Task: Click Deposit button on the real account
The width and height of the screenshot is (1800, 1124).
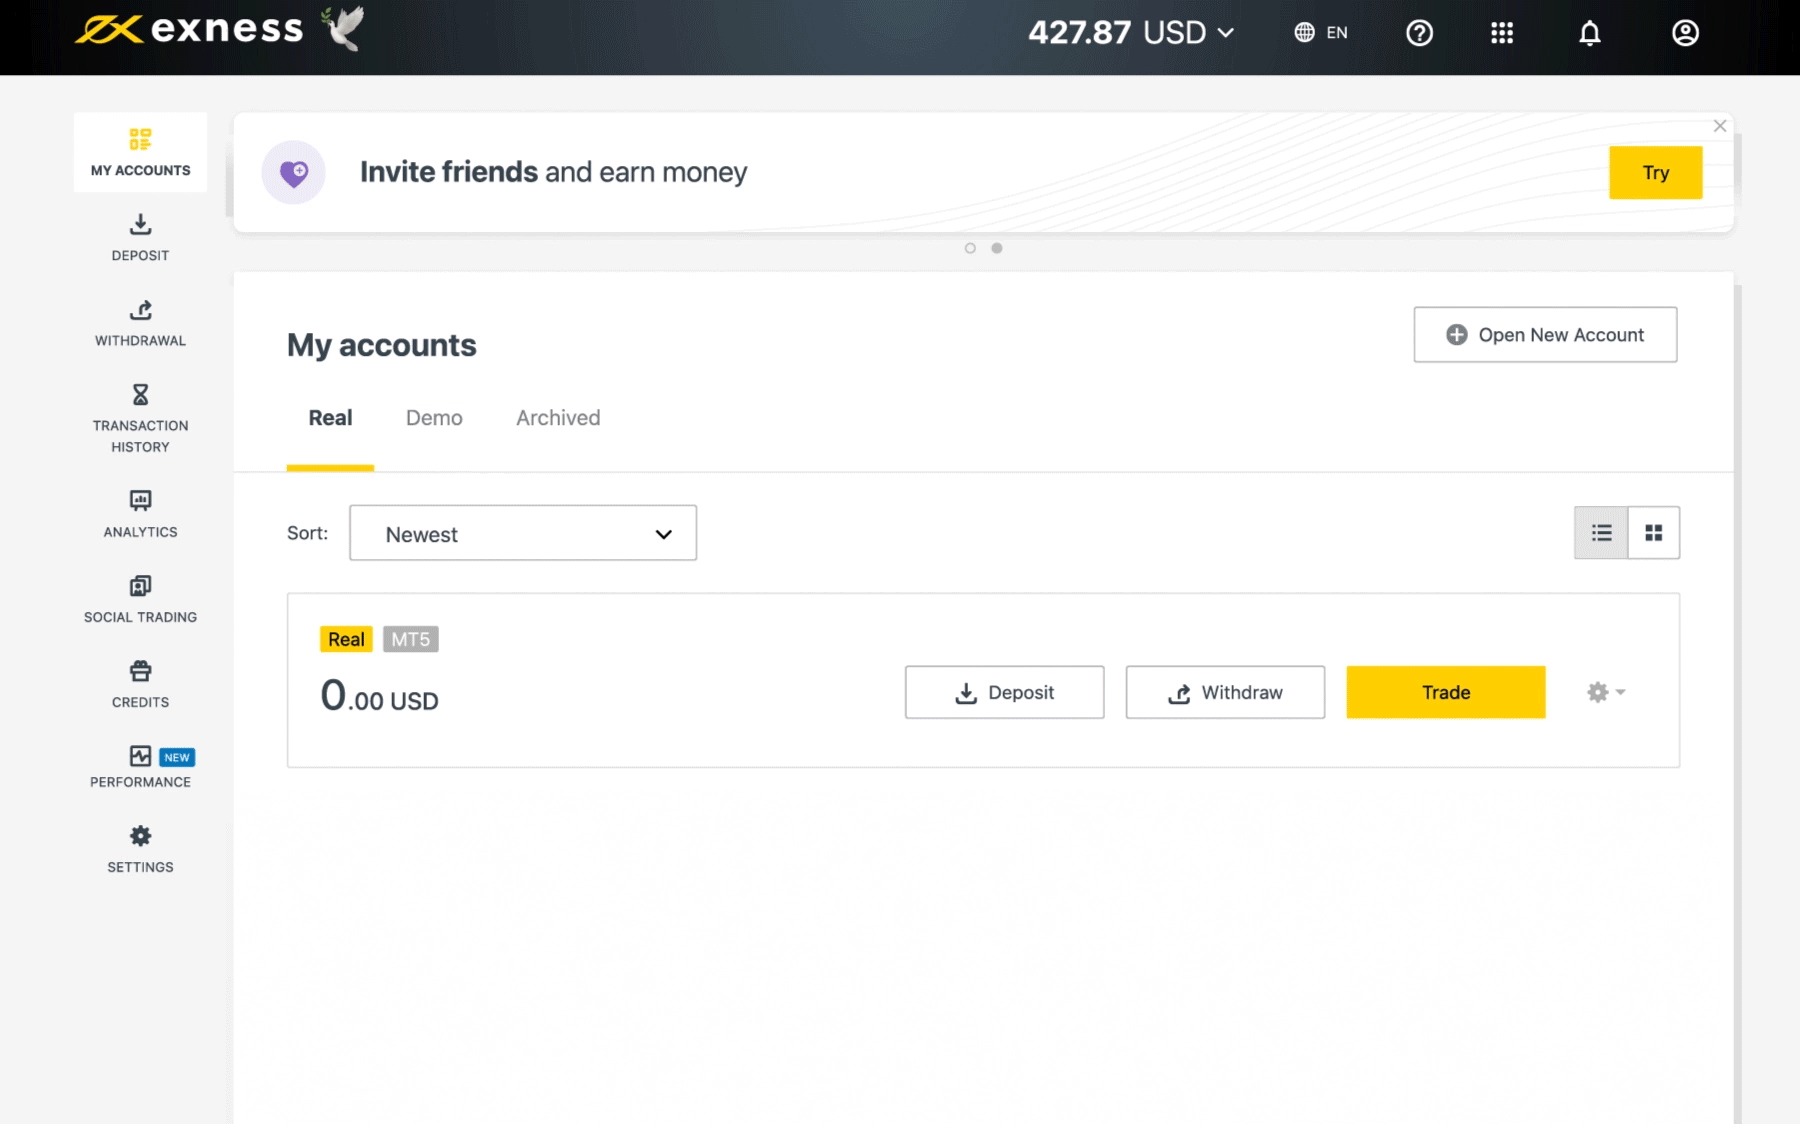Action: 1004,692
